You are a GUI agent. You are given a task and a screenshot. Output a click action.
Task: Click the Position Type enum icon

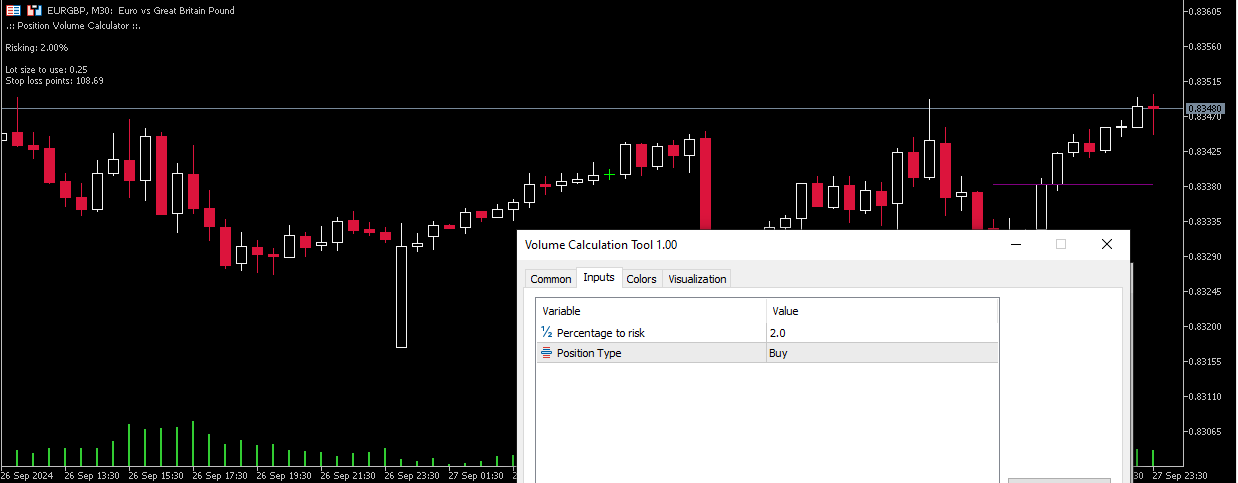click(547, 353)
